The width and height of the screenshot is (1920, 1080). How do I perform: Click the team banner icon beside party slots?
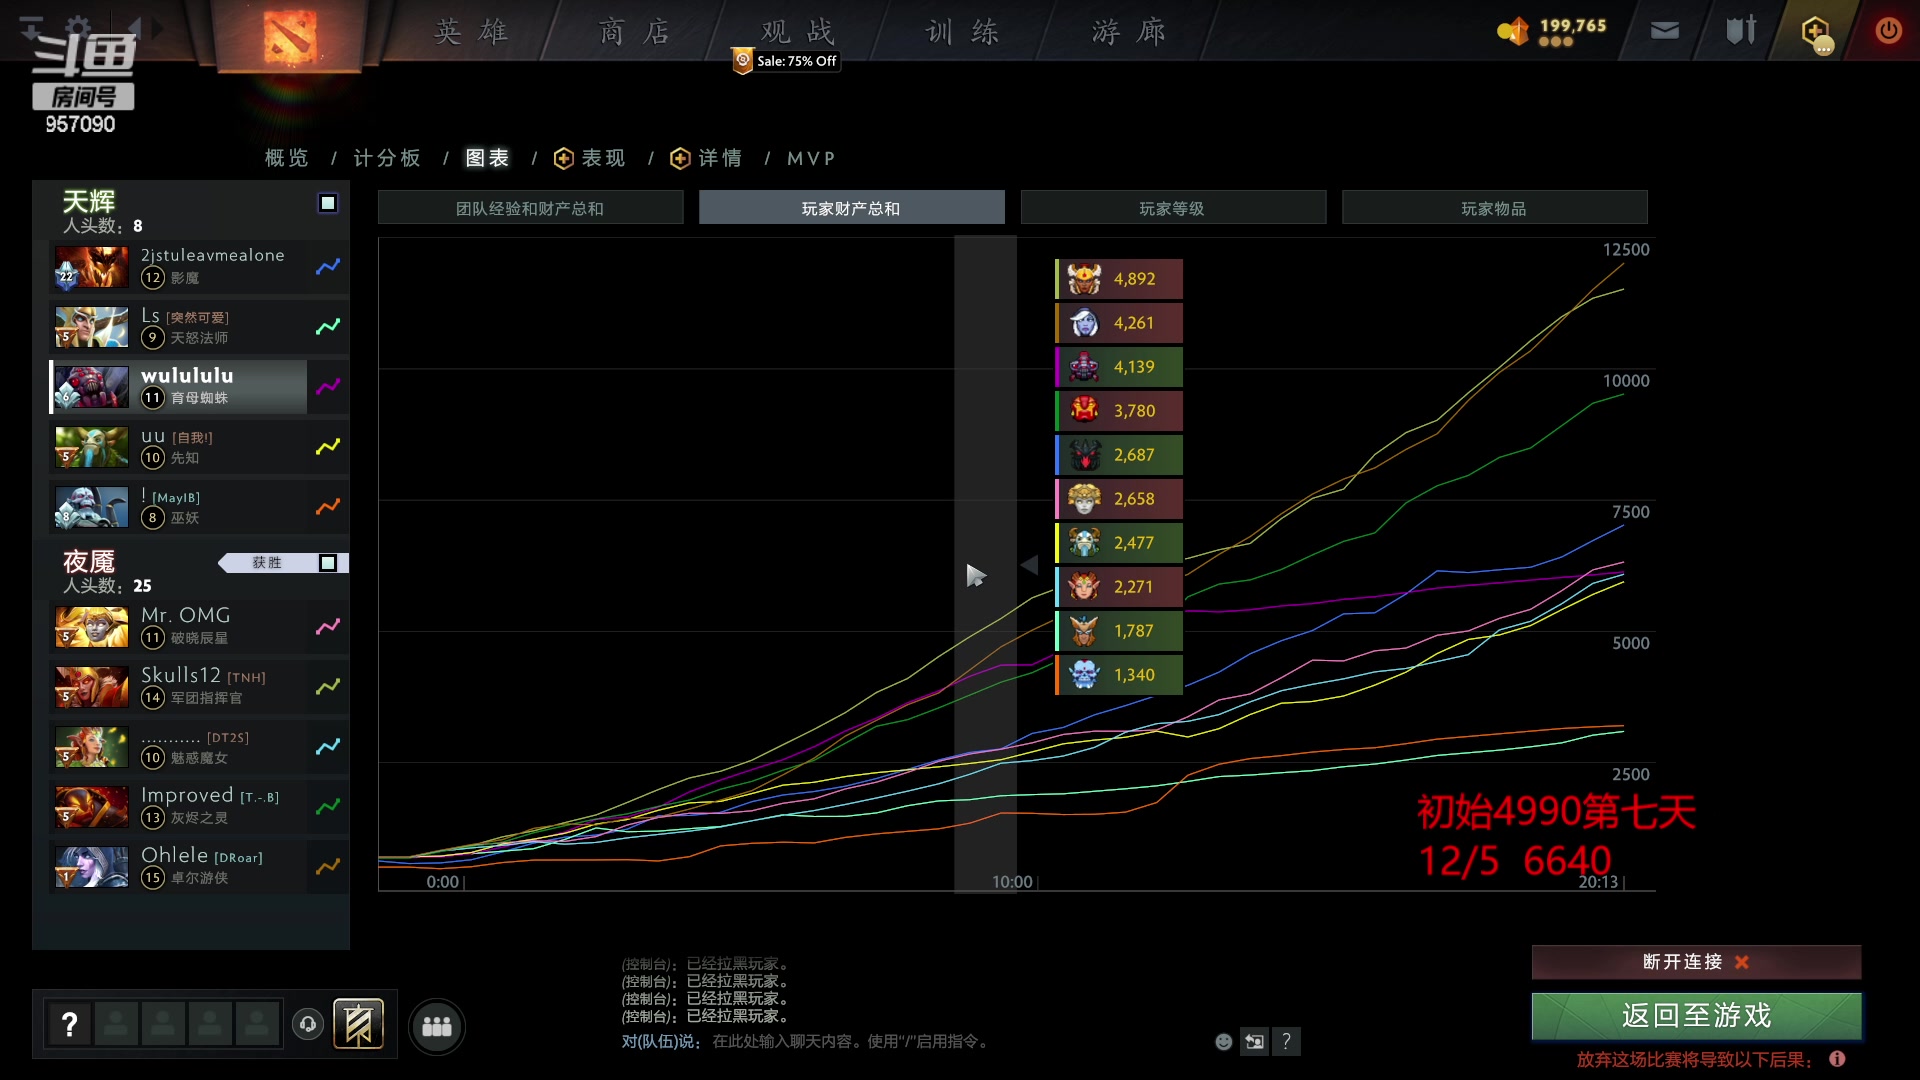pos(359,1023)
